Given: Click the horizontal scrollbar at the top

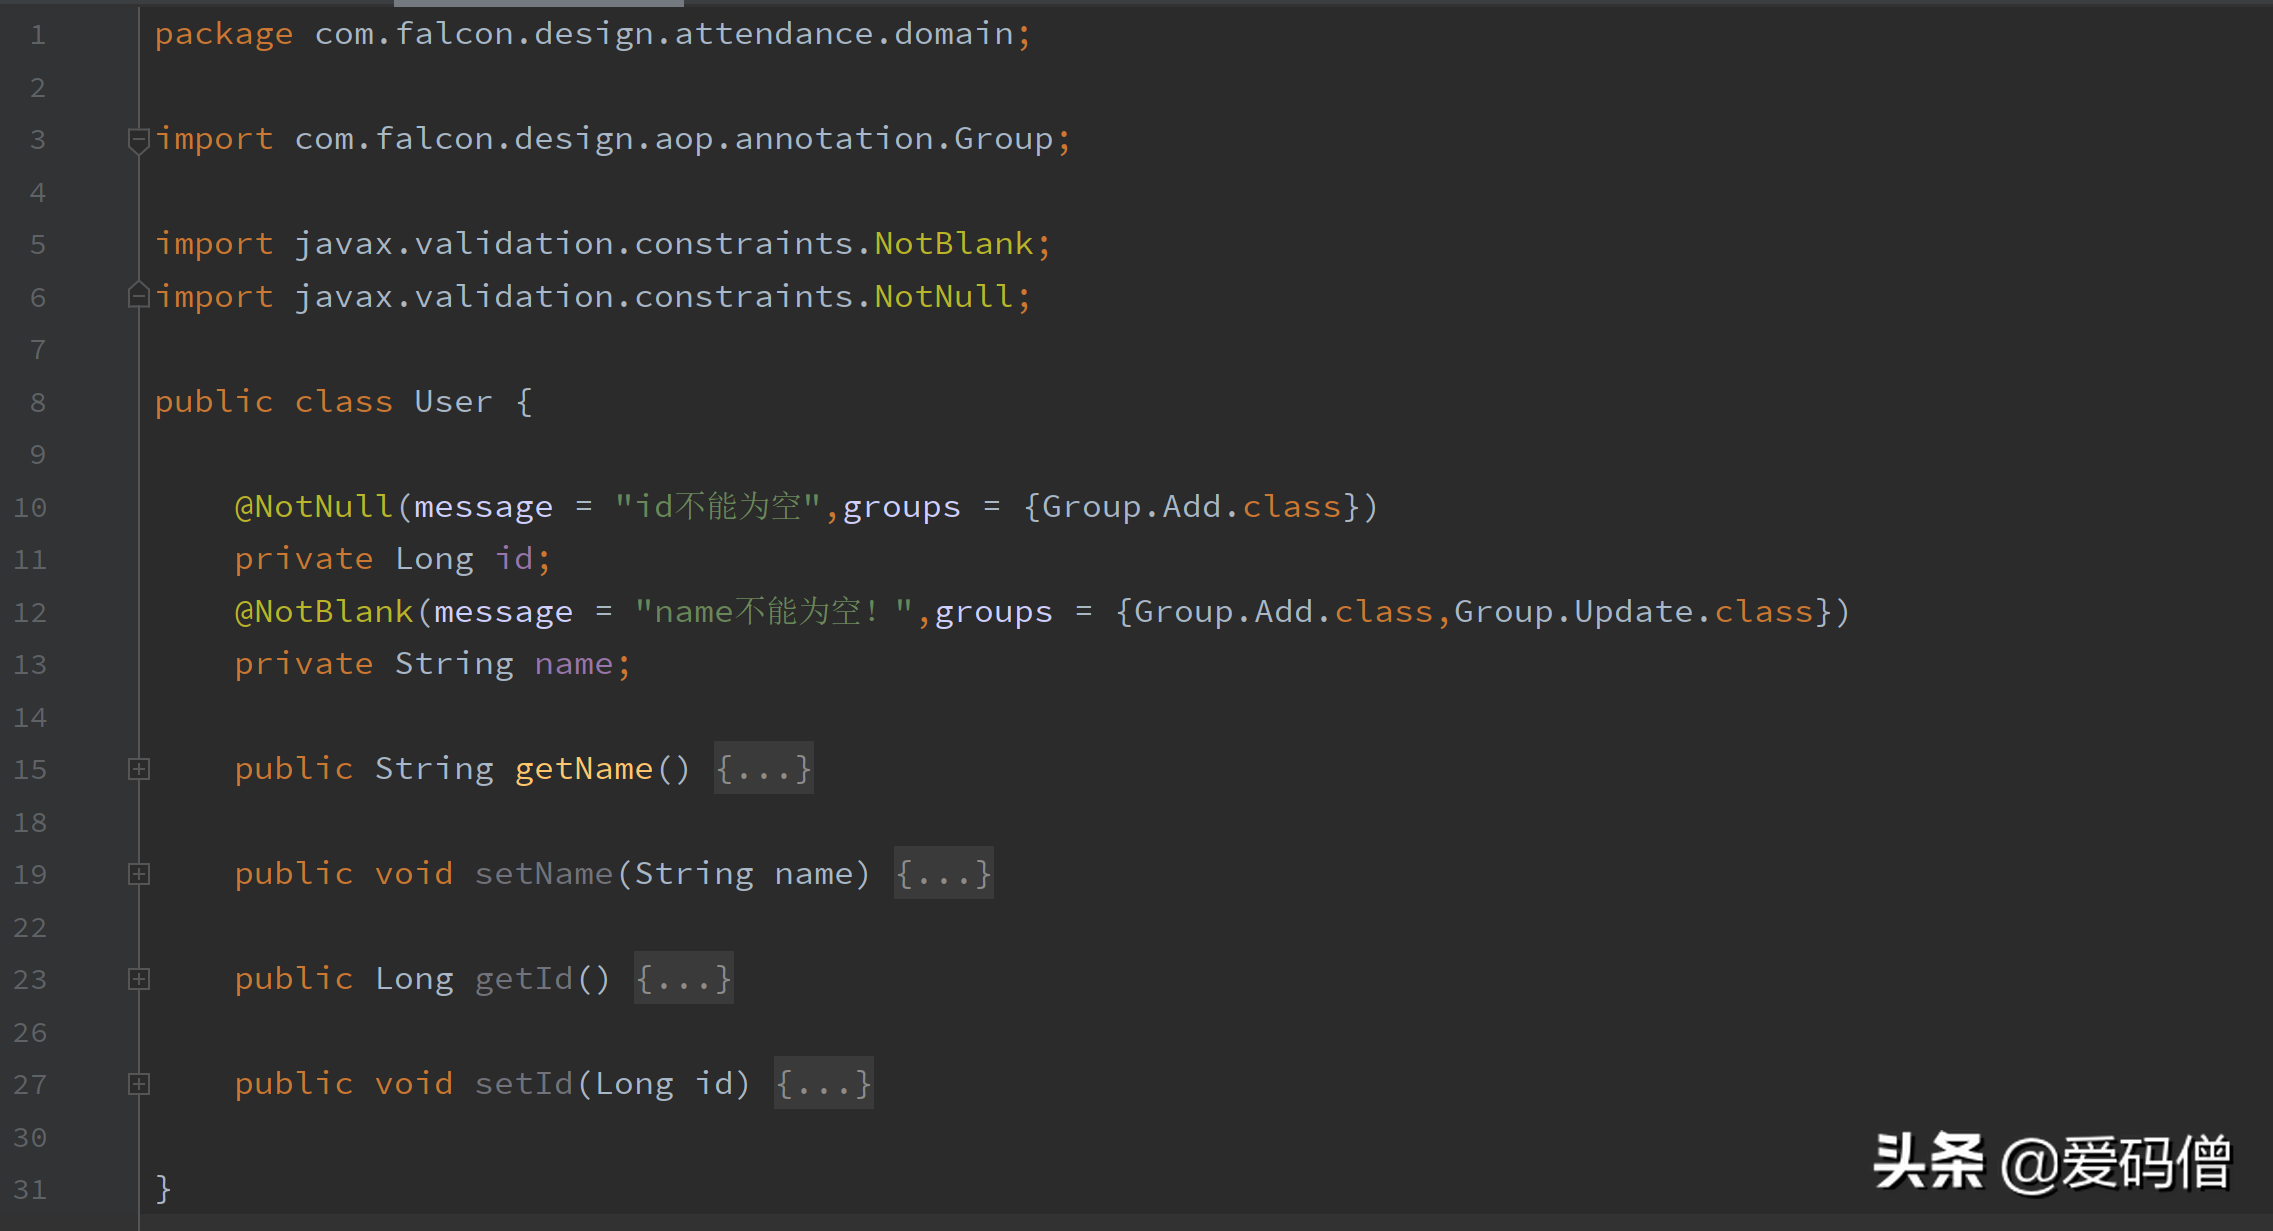Looking at the screenshot, I should tap(540, 4).
